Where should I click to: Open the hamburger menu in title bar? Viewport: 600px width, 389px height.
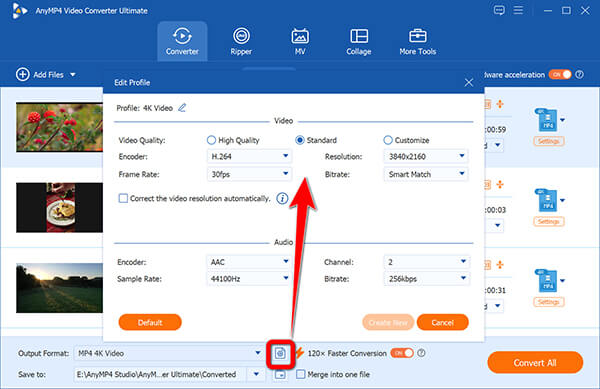point(518,10)
